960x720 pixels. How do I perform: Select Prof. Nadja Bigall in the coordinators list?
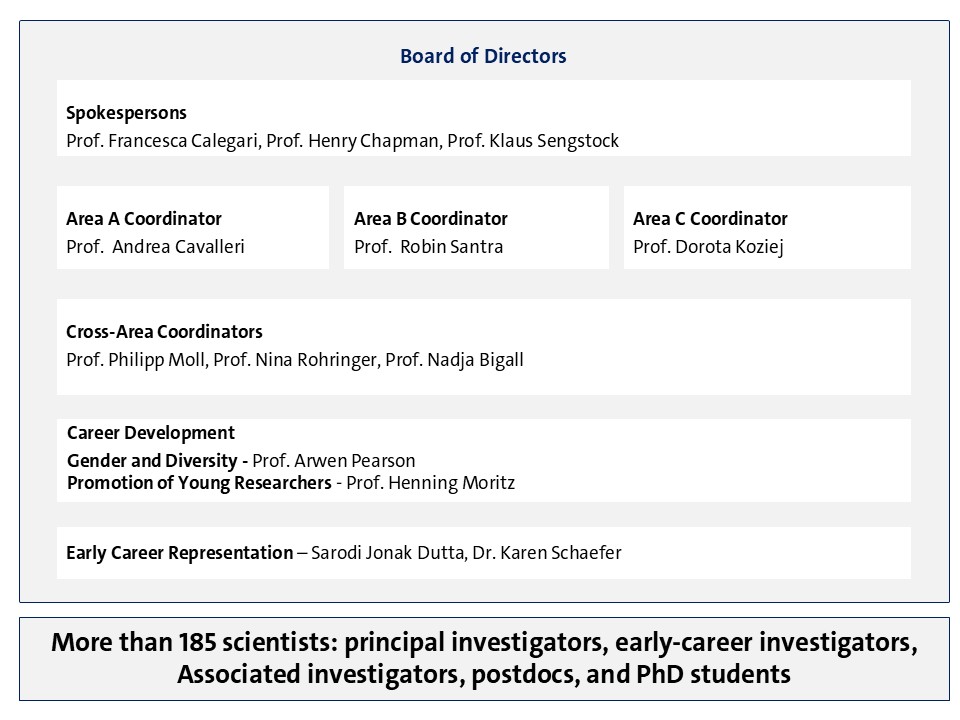[x=454, y=360]
